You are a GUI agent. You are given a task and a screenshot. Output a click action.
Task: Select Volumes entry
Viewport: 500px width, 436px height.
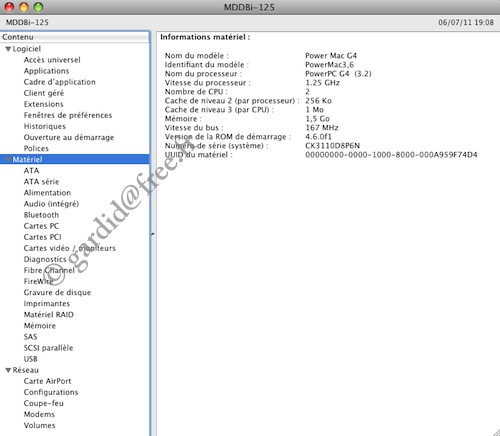pos(39,425)
